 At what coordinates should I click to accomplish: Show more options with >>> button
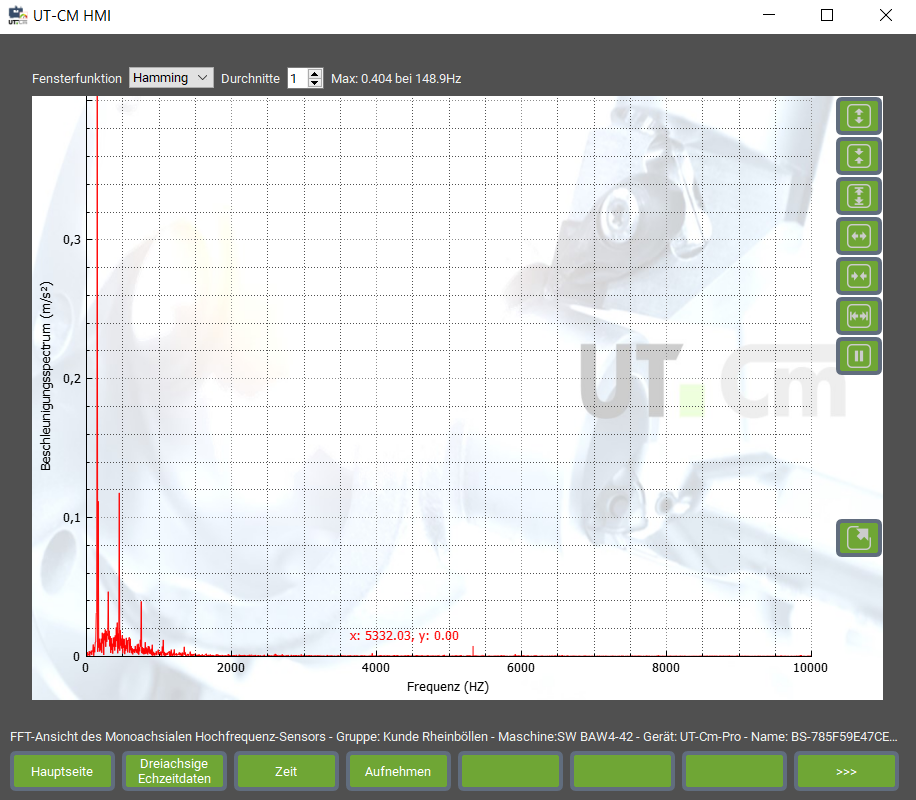pos(846,771)
